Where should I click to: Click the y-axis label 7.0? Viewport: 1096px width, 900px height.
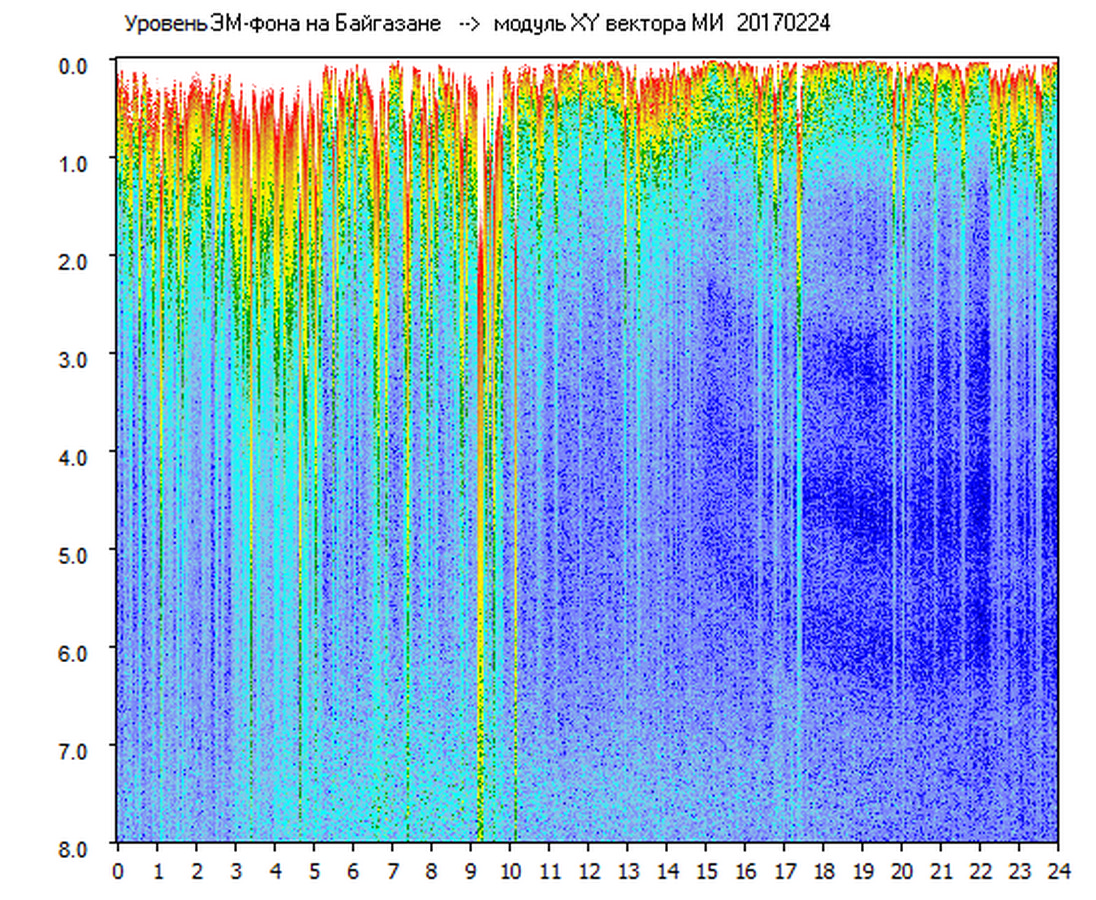[x=76, y=750]
